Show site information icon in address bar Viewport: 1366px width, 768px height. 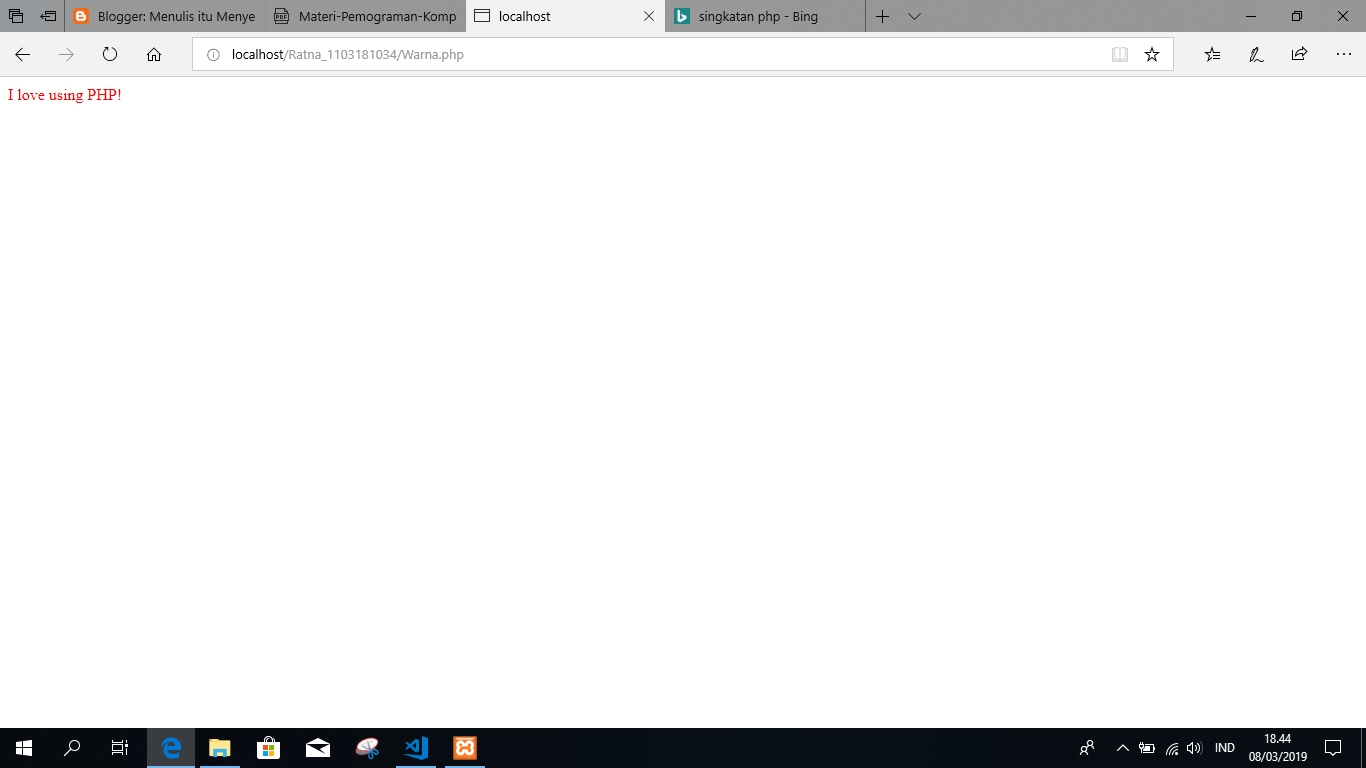[213, 55]
